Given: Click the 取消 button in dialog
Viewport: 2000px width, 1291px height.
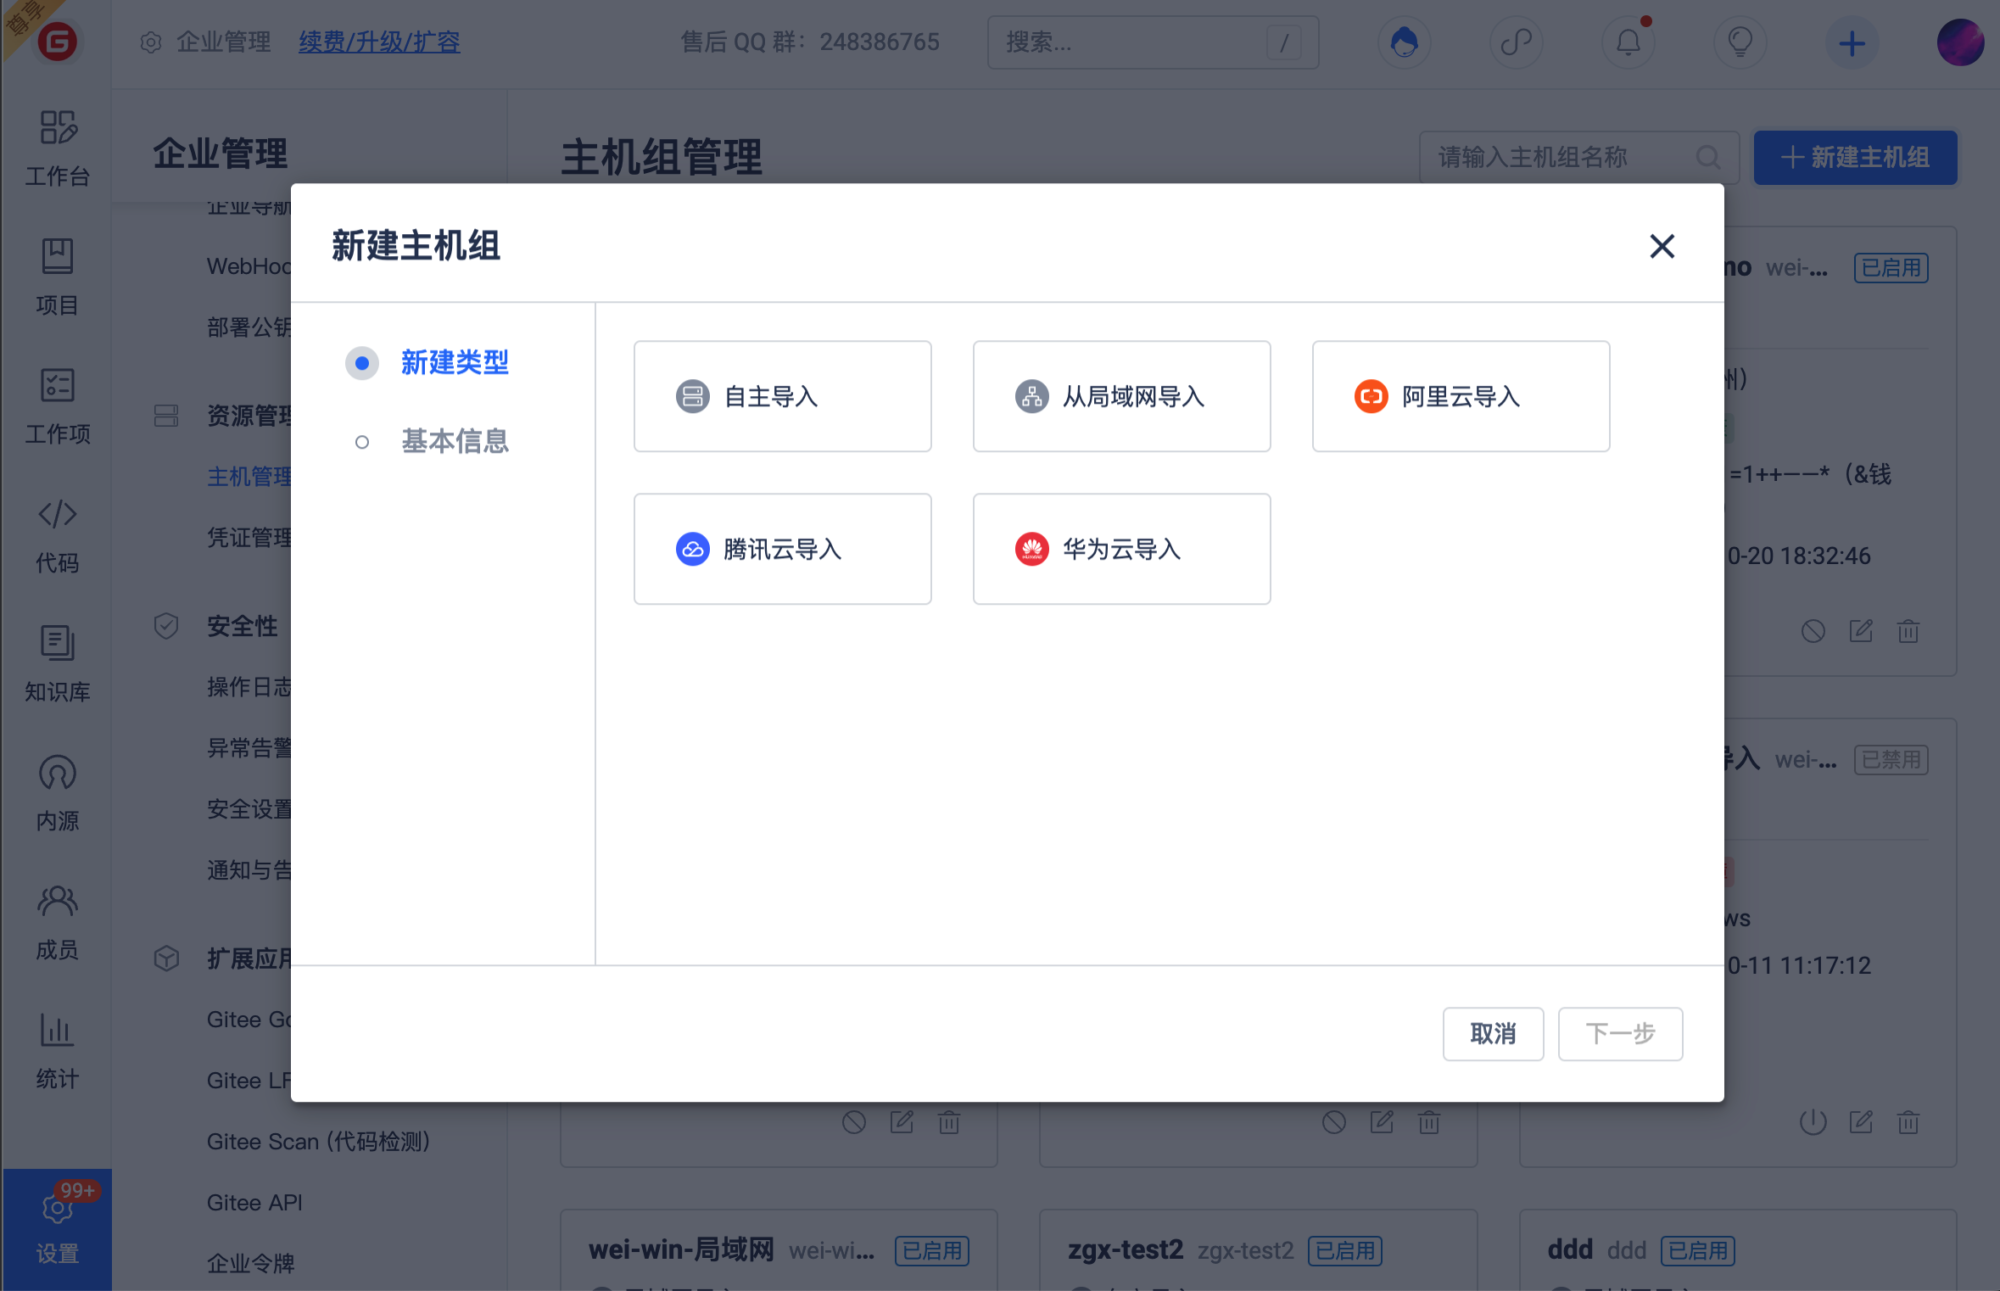Looking at the screenshot, I should click(x=1492, y=1033).
